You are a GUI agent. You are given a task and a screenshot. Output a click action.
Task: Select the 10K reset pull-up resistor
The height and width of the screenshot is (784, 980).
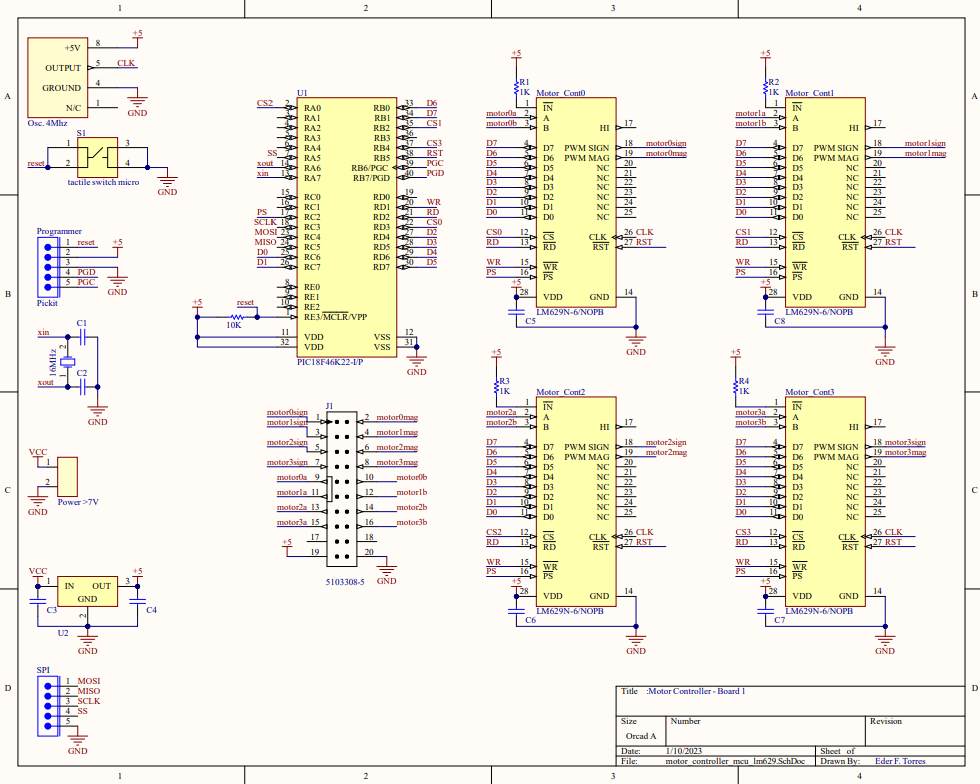(234, 316)
